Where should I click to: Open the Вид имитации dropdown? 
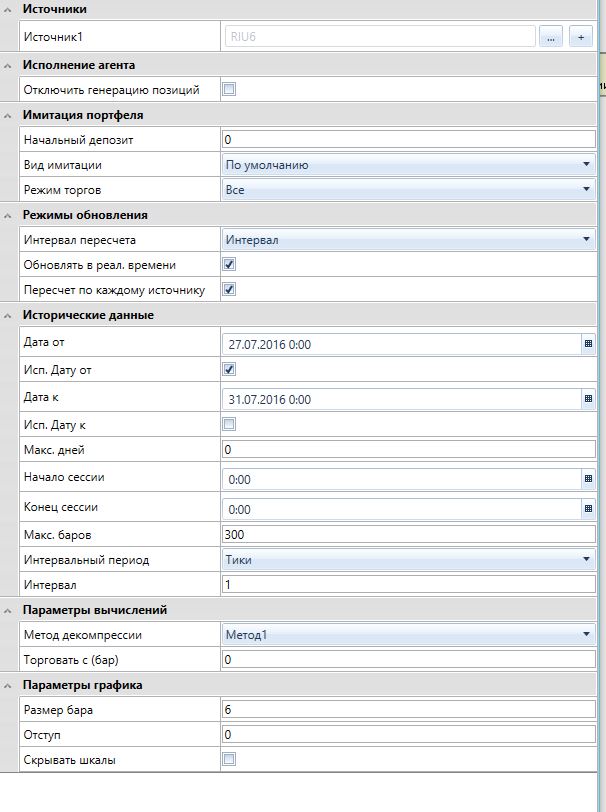[x=587, y=165]
